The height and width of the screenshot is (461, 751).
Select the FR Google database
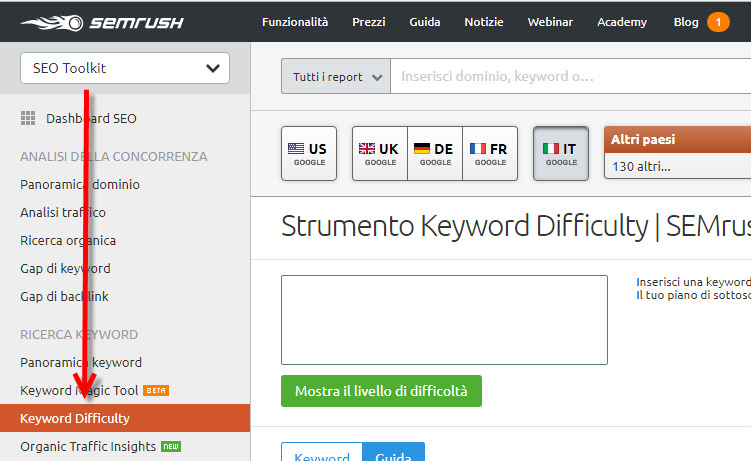(x=490, y=154)
